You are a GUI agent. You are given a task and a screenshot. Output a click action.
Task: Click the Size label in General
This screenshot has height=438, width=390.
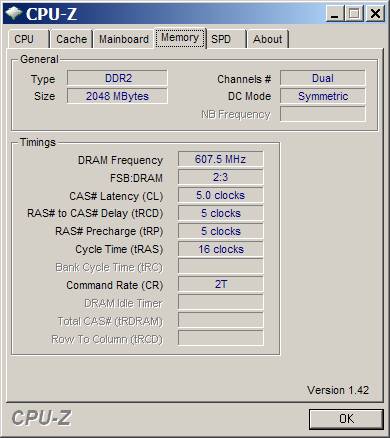click(x=44, y=96)
